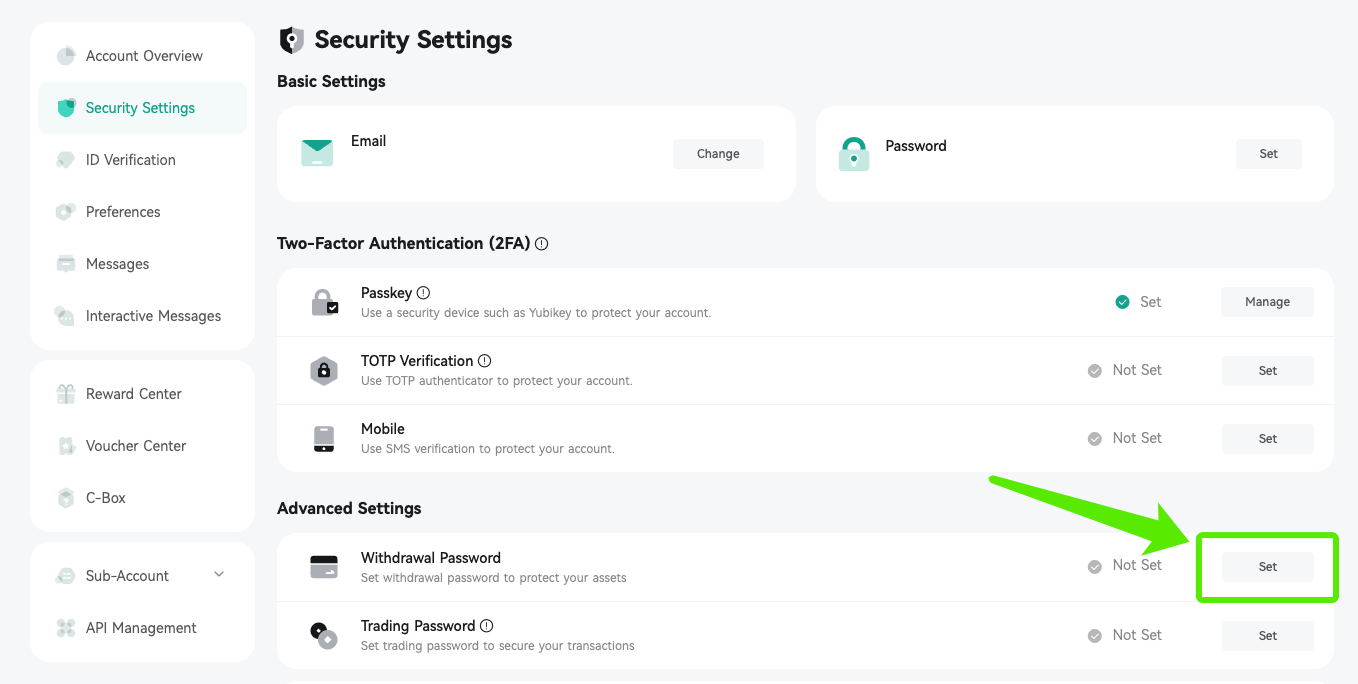Click the Mobile phone icon

(x=323, y=438)
